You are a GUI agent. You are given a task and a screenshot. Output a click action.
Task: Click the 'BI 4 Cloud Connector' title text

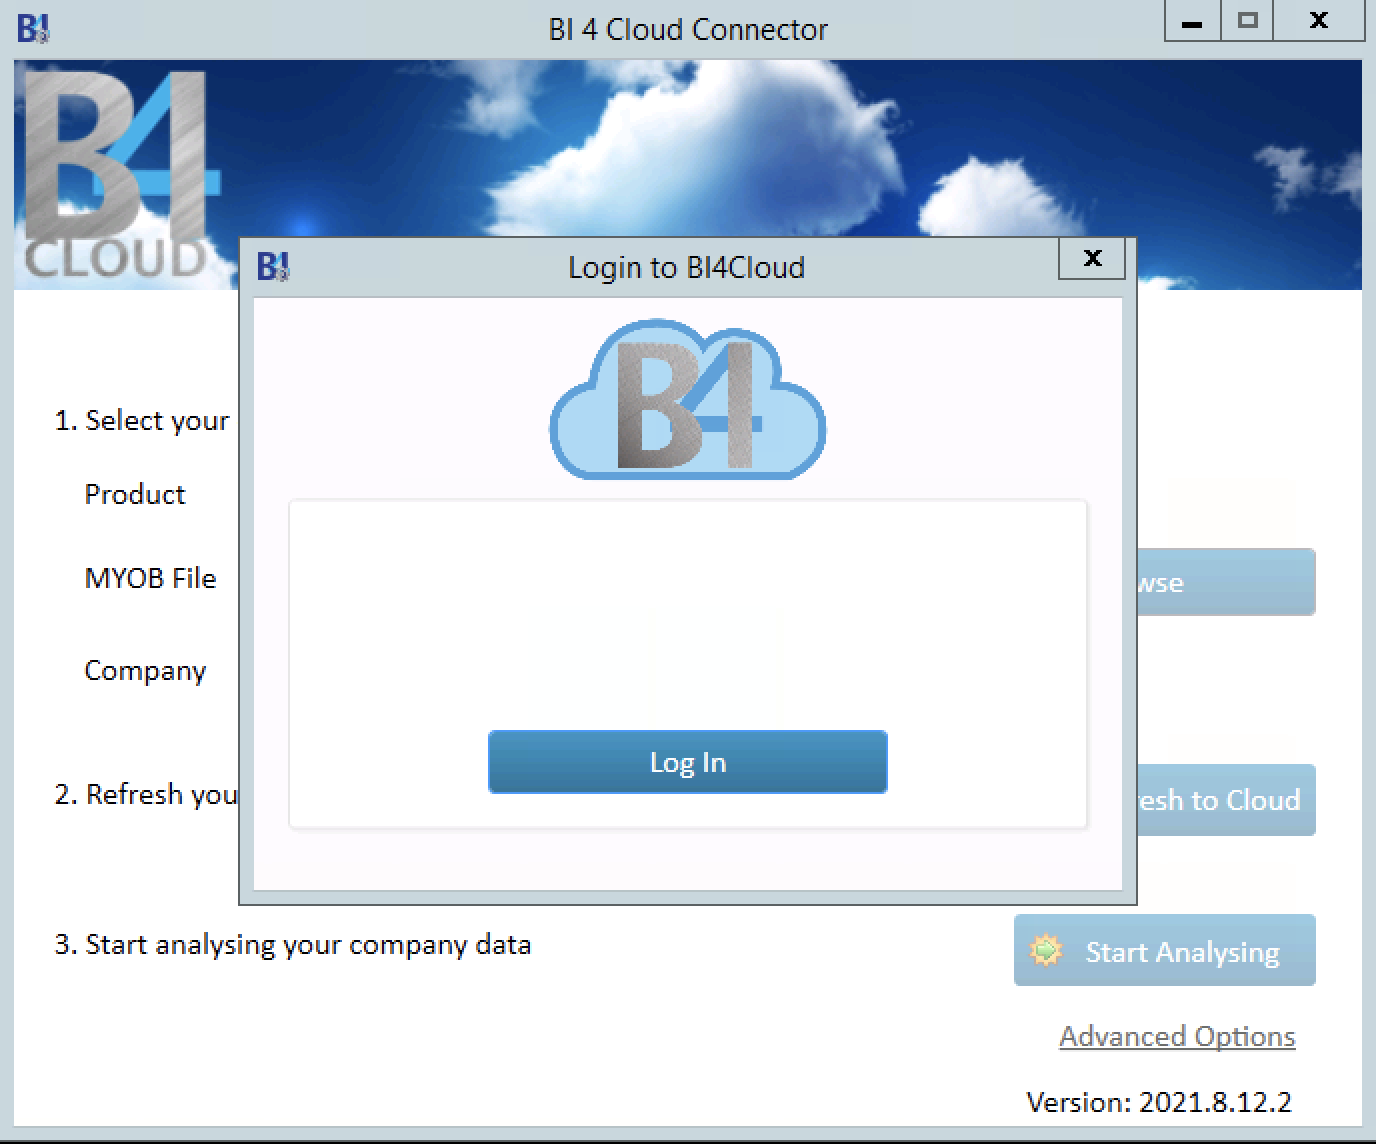point(688,30)
